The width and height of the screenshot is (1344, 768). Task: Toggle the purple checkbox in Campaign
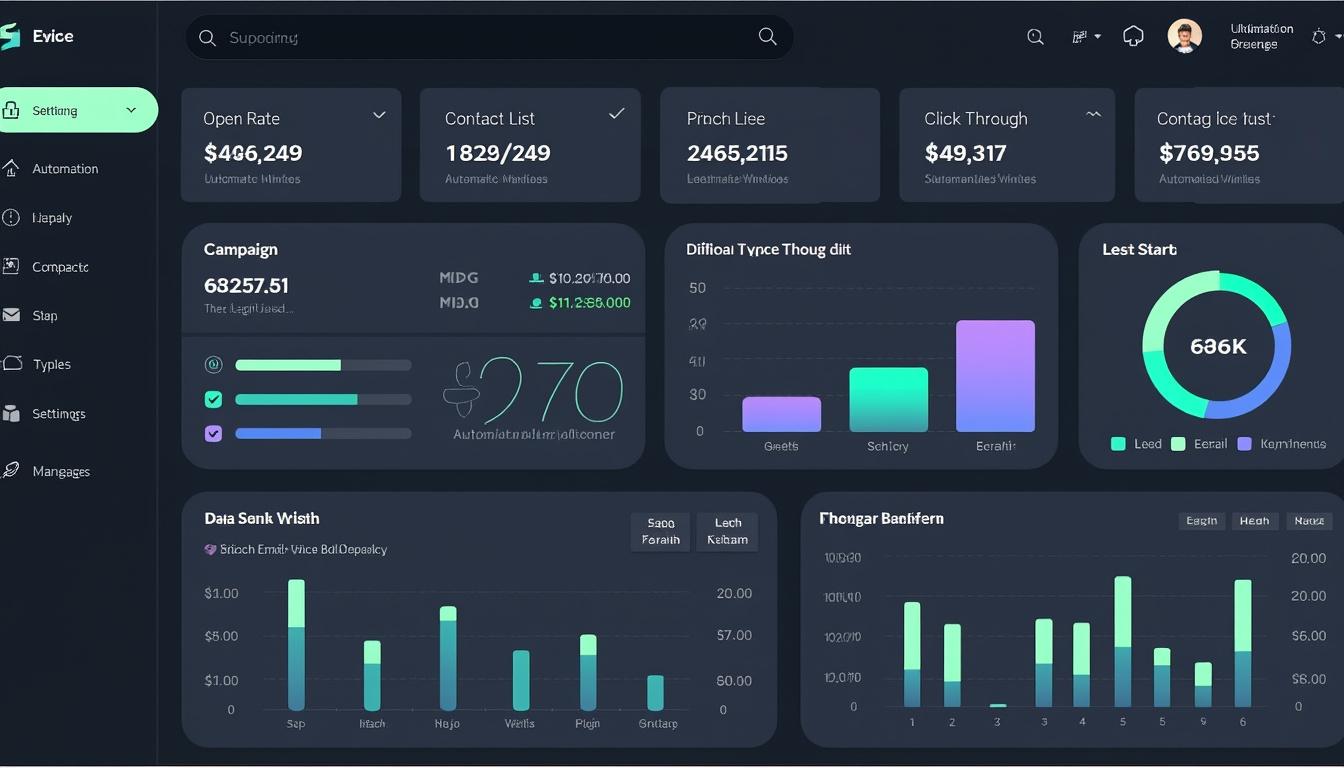(213, 433)
